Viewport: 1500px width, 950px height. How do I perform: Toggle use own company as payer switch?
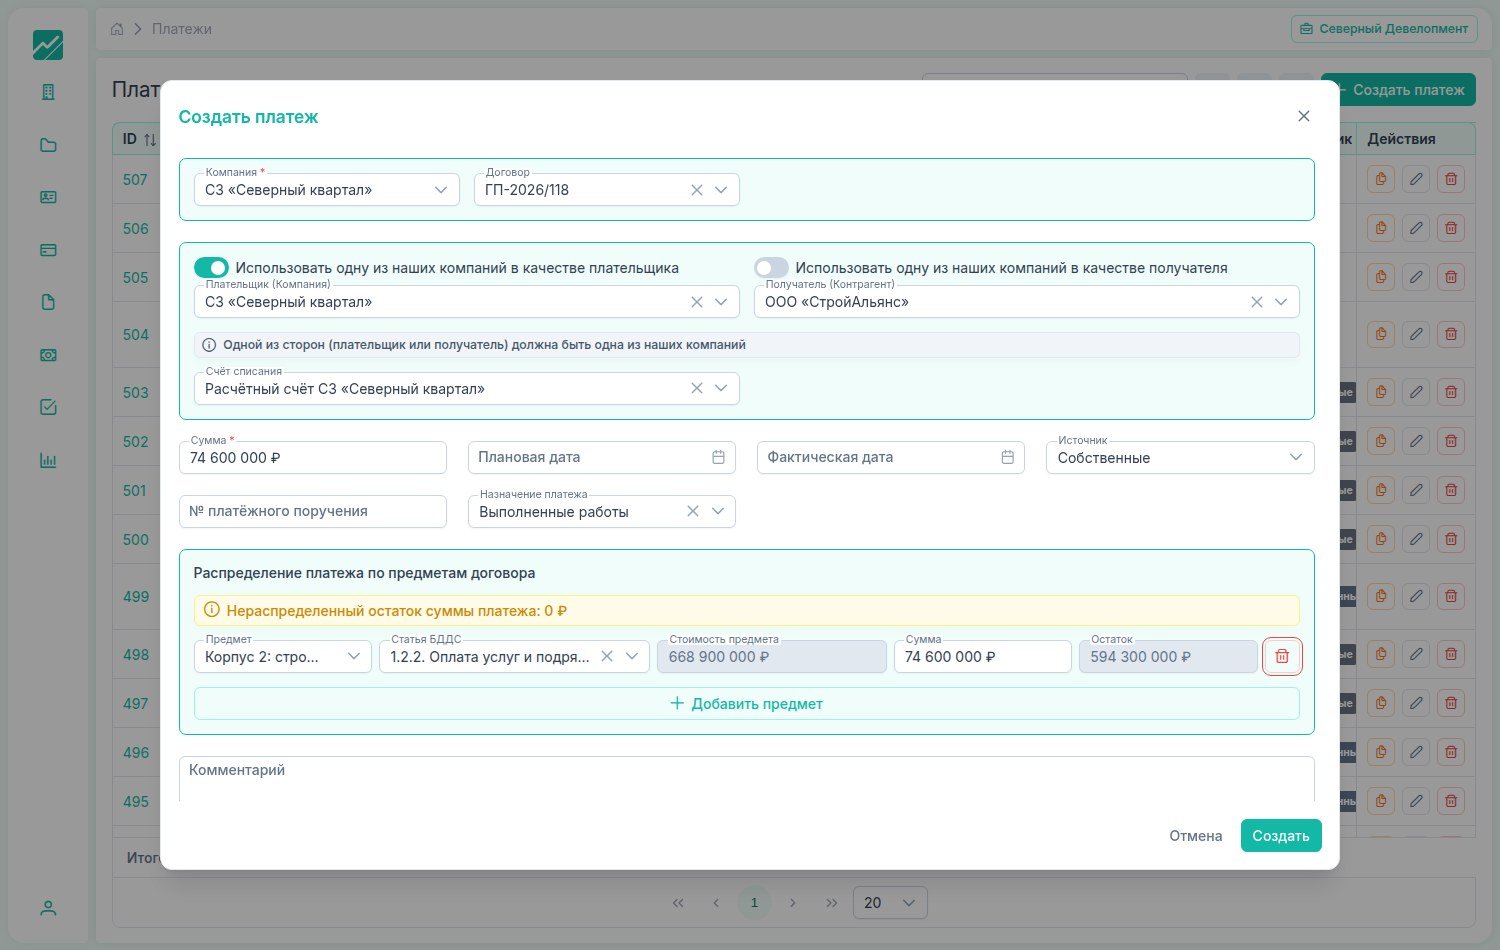pyautogui.click(x=211, y=268)
